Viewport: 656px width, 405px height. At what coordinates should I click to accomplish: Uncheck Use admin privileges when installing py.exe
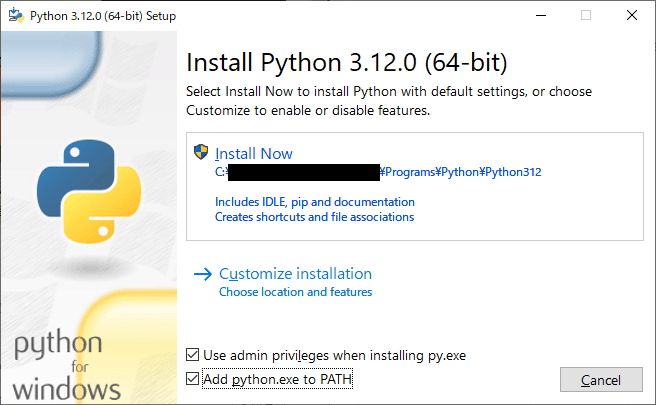coord(192,355)
